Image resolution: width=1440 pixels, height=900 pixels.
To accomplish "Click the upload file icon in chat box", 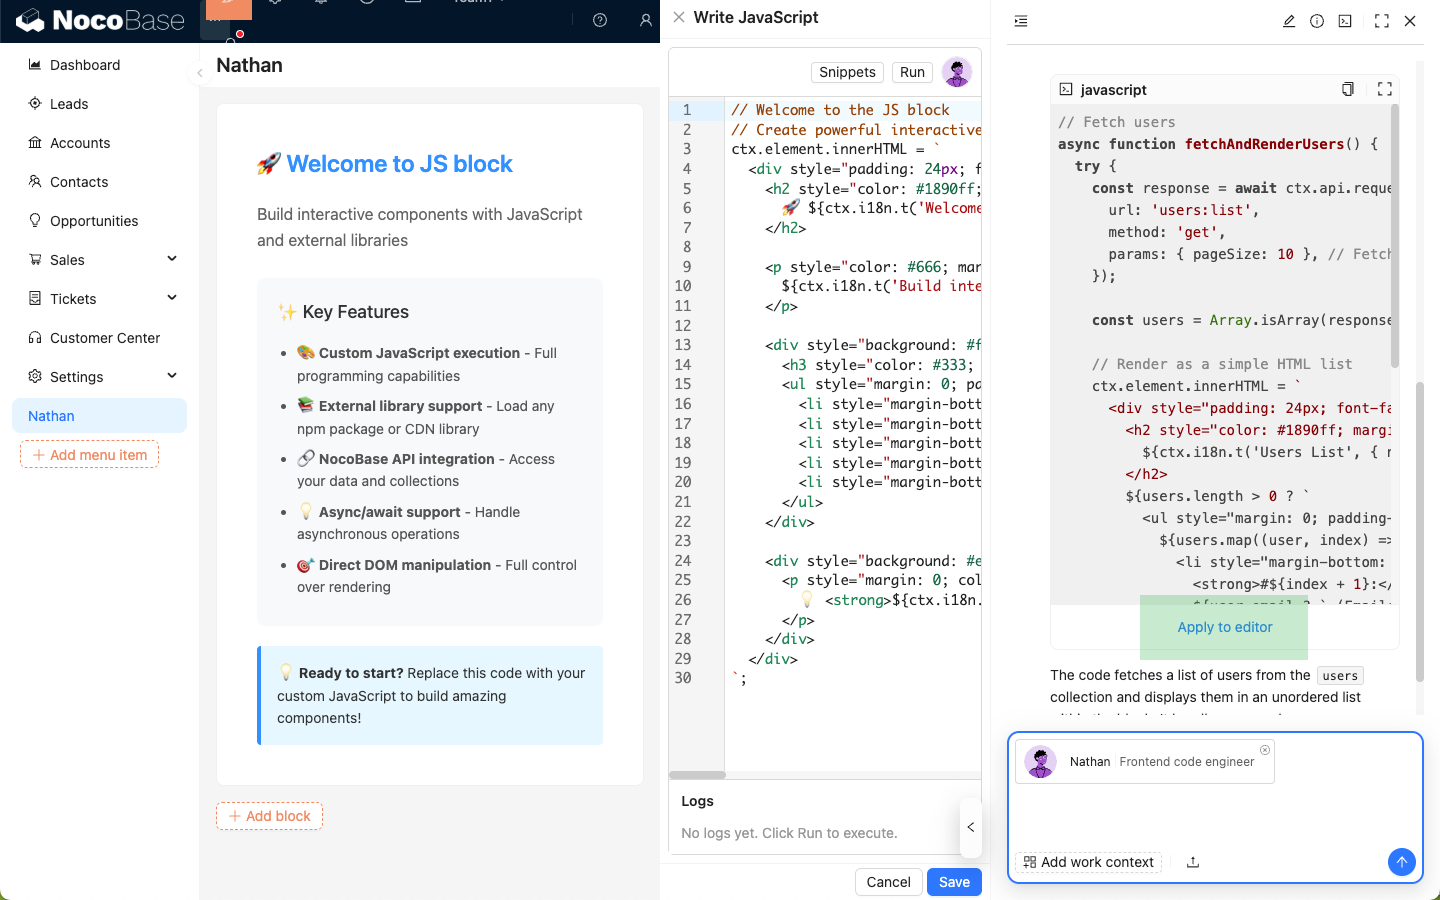I will coord(1193,862).
